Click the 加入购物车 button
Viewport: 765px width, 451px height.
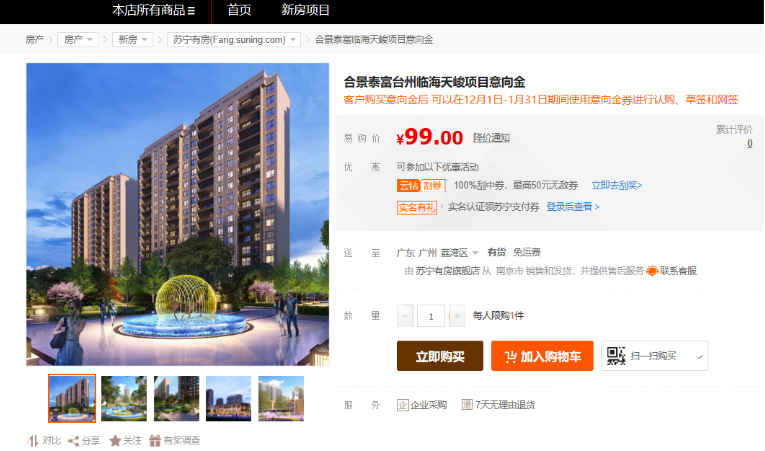point(542,356)
